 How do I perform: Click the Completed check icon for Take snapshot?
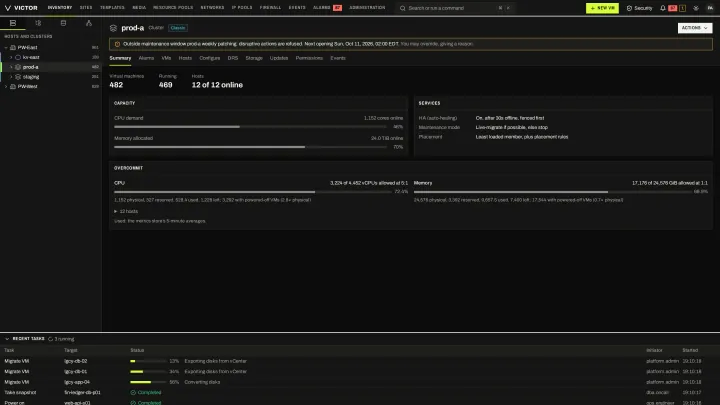pos(133,393)
